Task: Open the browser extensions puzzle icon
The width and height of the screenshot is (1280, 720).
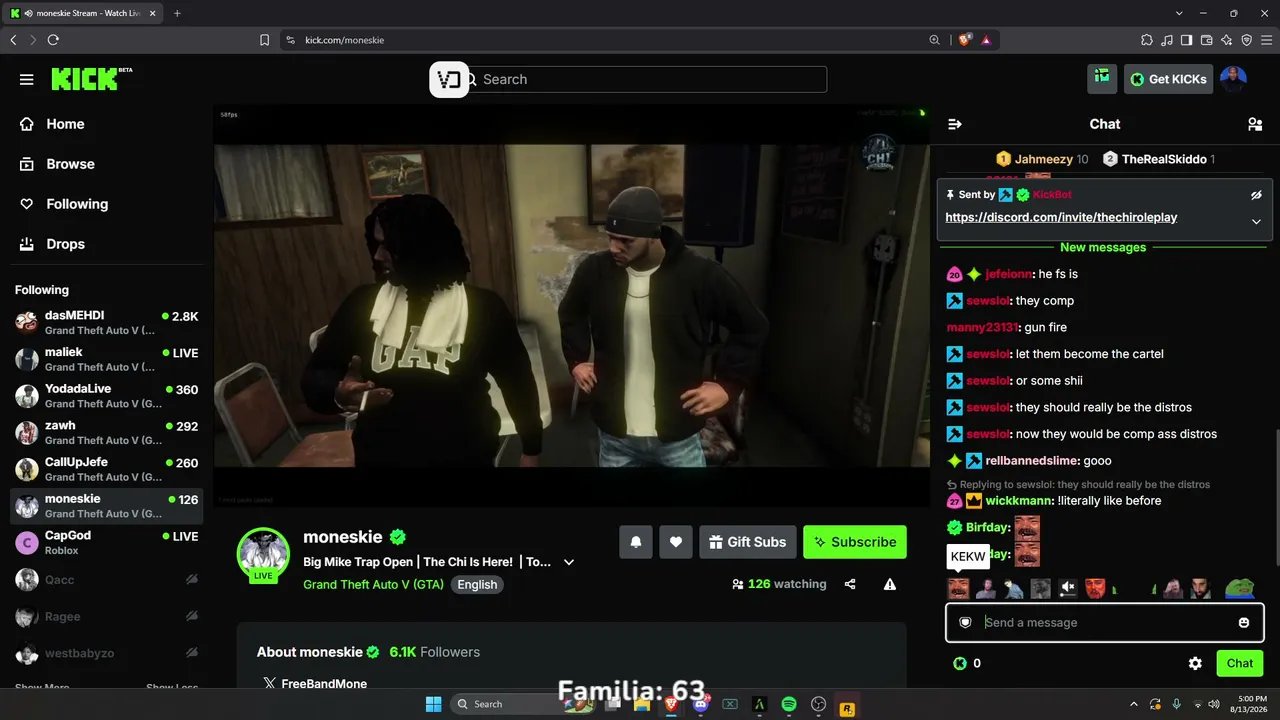Action: pyautogui.click(x=1147, y=40)
